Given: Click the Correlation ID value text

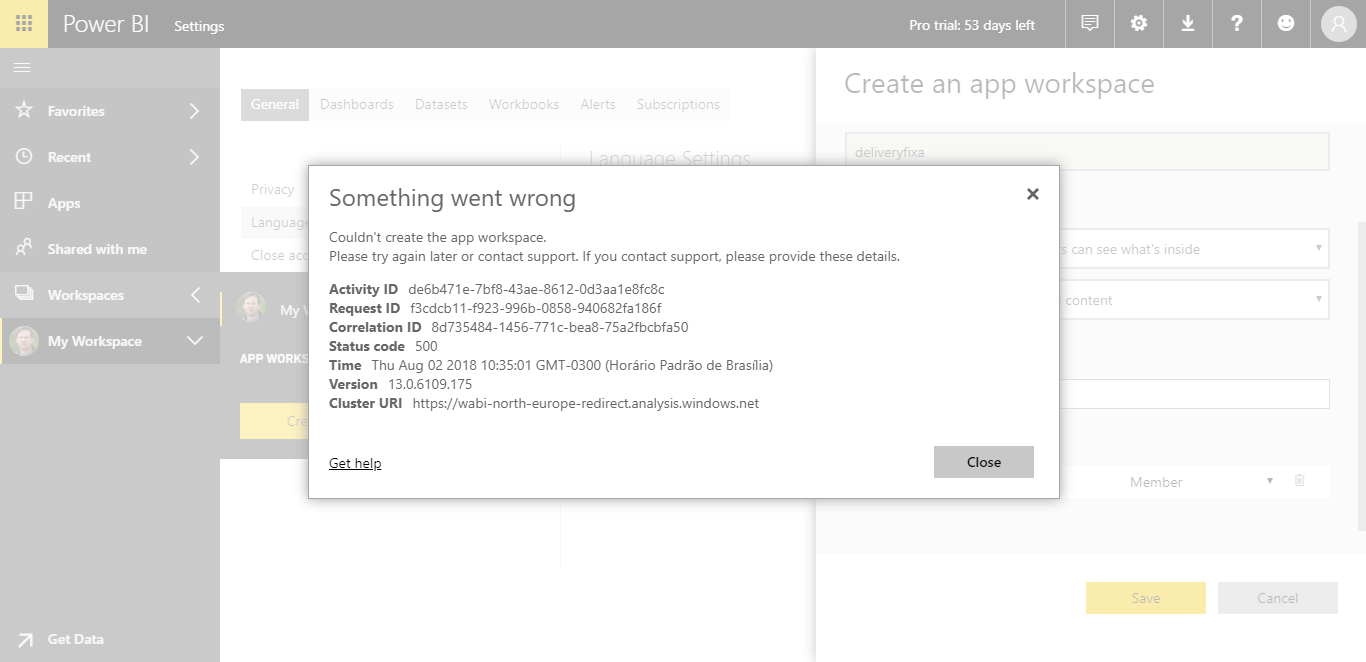Looking at the screenshot, I should (560, 327).
